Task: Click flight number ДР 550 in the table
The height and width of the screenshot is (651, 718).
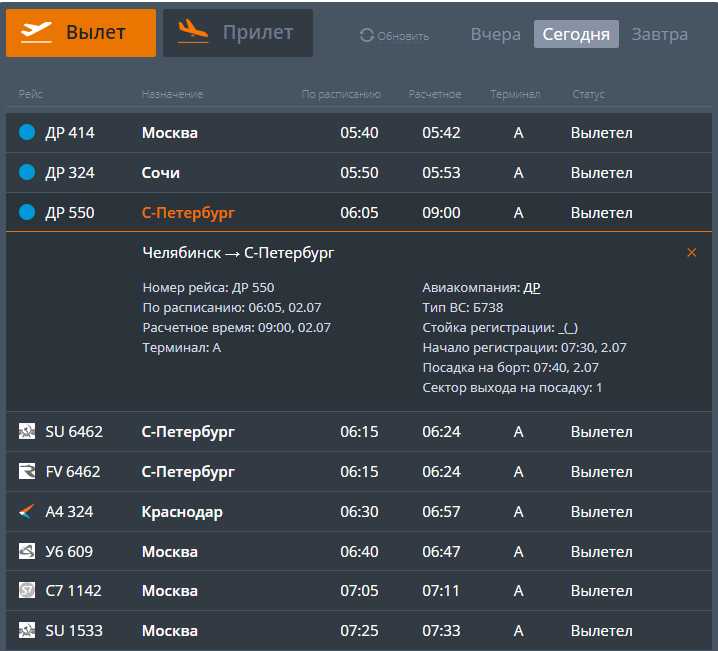Action: tap(70, 213)
